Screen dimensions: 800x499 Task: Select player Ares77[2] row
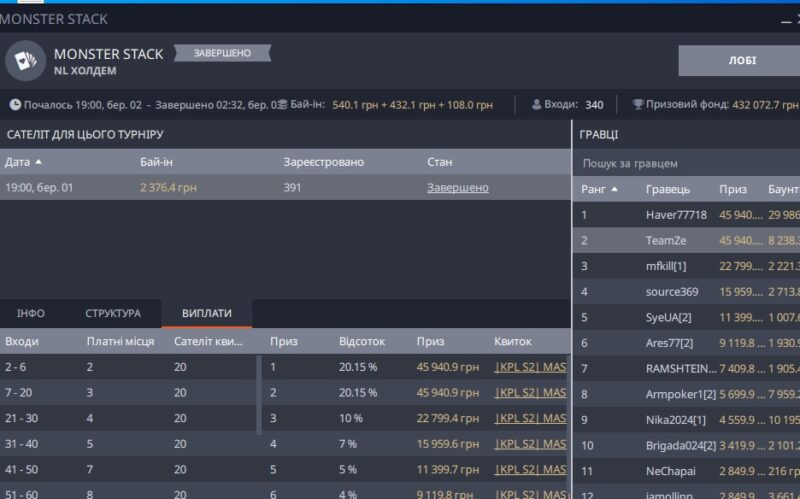[x=686, y=343]
